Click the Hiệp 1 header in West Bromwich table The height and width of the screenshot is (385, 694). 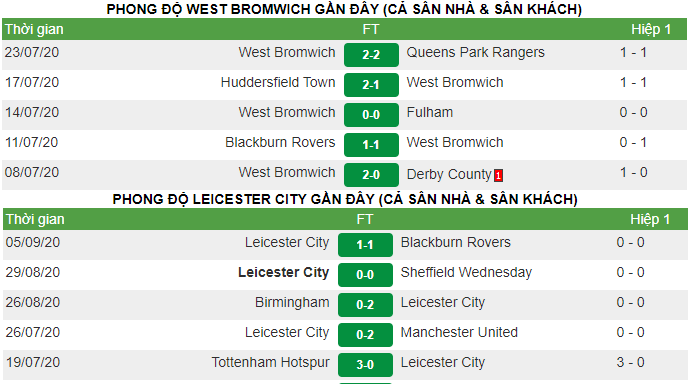coord(651,30)
